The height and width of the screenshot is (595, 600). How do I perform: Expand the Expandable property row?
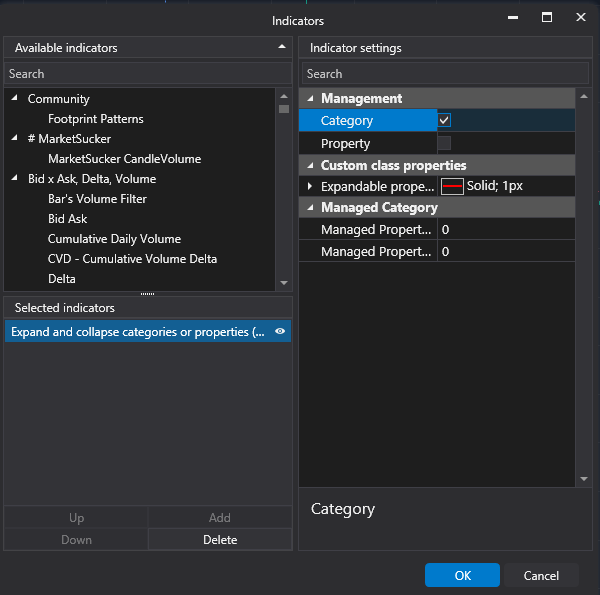pyautogui.click(x=310, y=186)
